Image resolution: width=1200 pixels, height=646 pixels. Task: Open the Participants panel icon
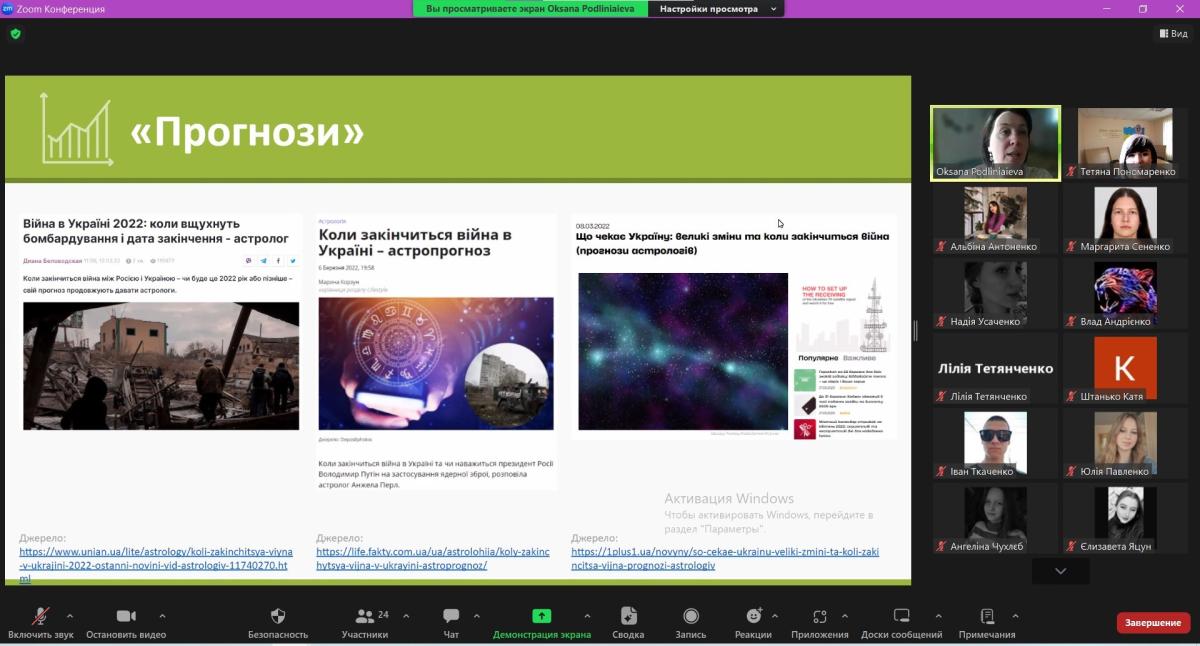tap(365, 616)
